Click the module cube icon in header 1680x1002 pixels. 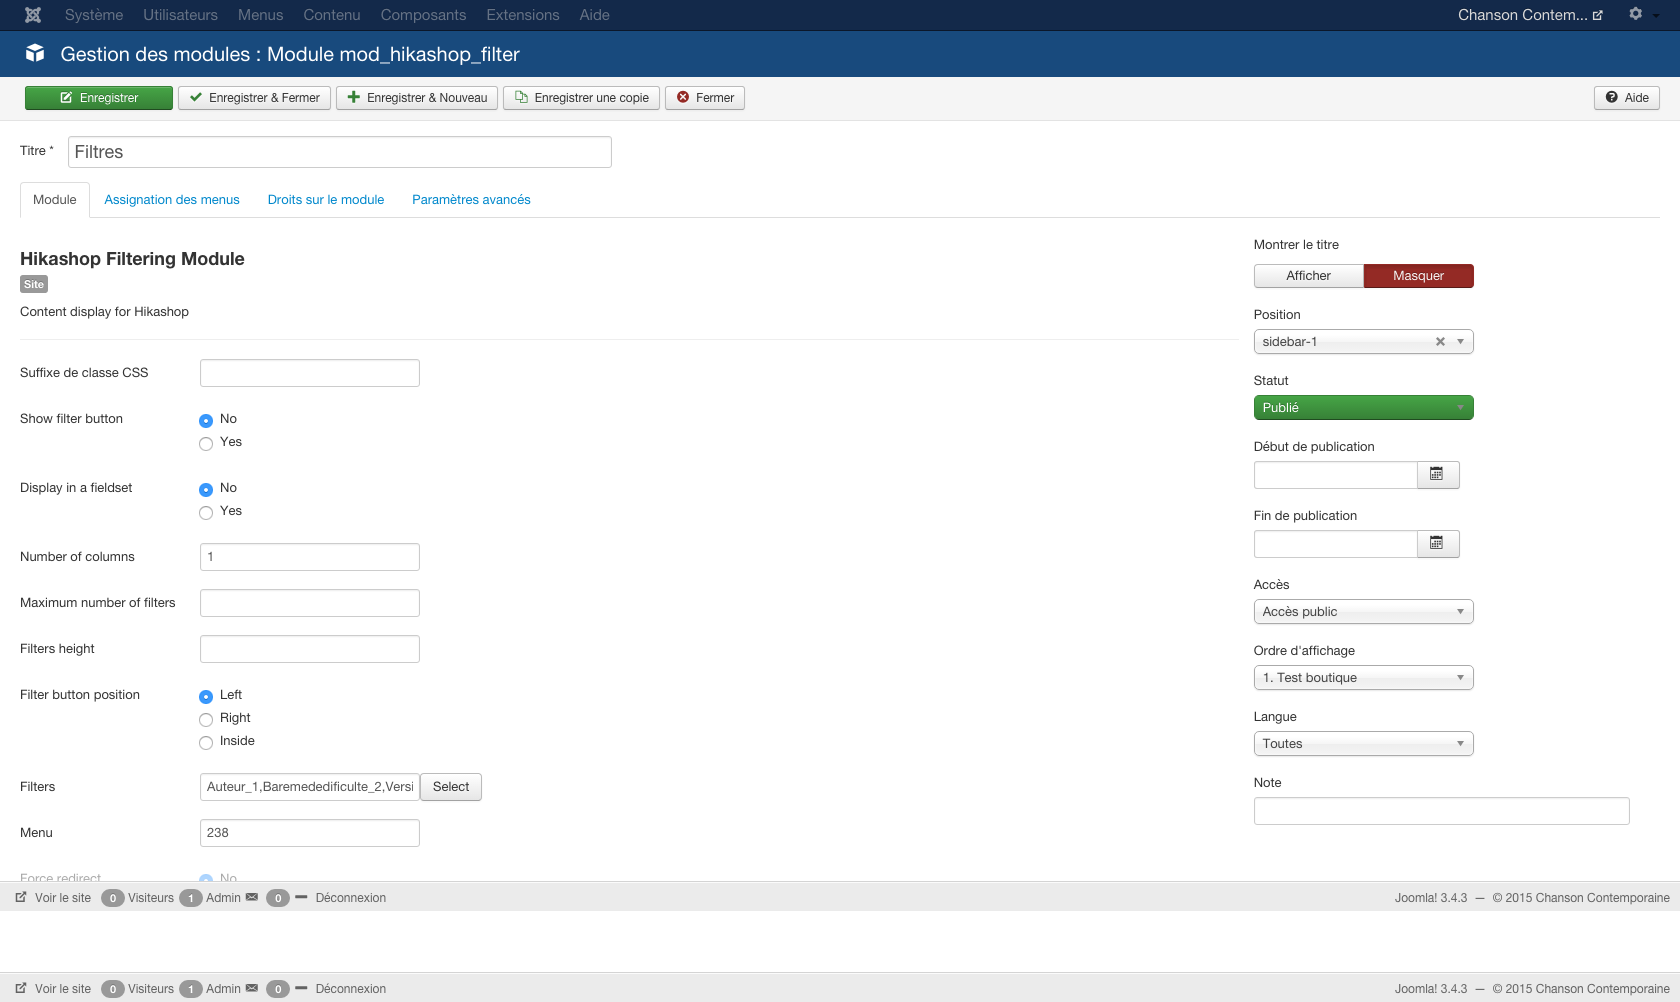(35, 53)
